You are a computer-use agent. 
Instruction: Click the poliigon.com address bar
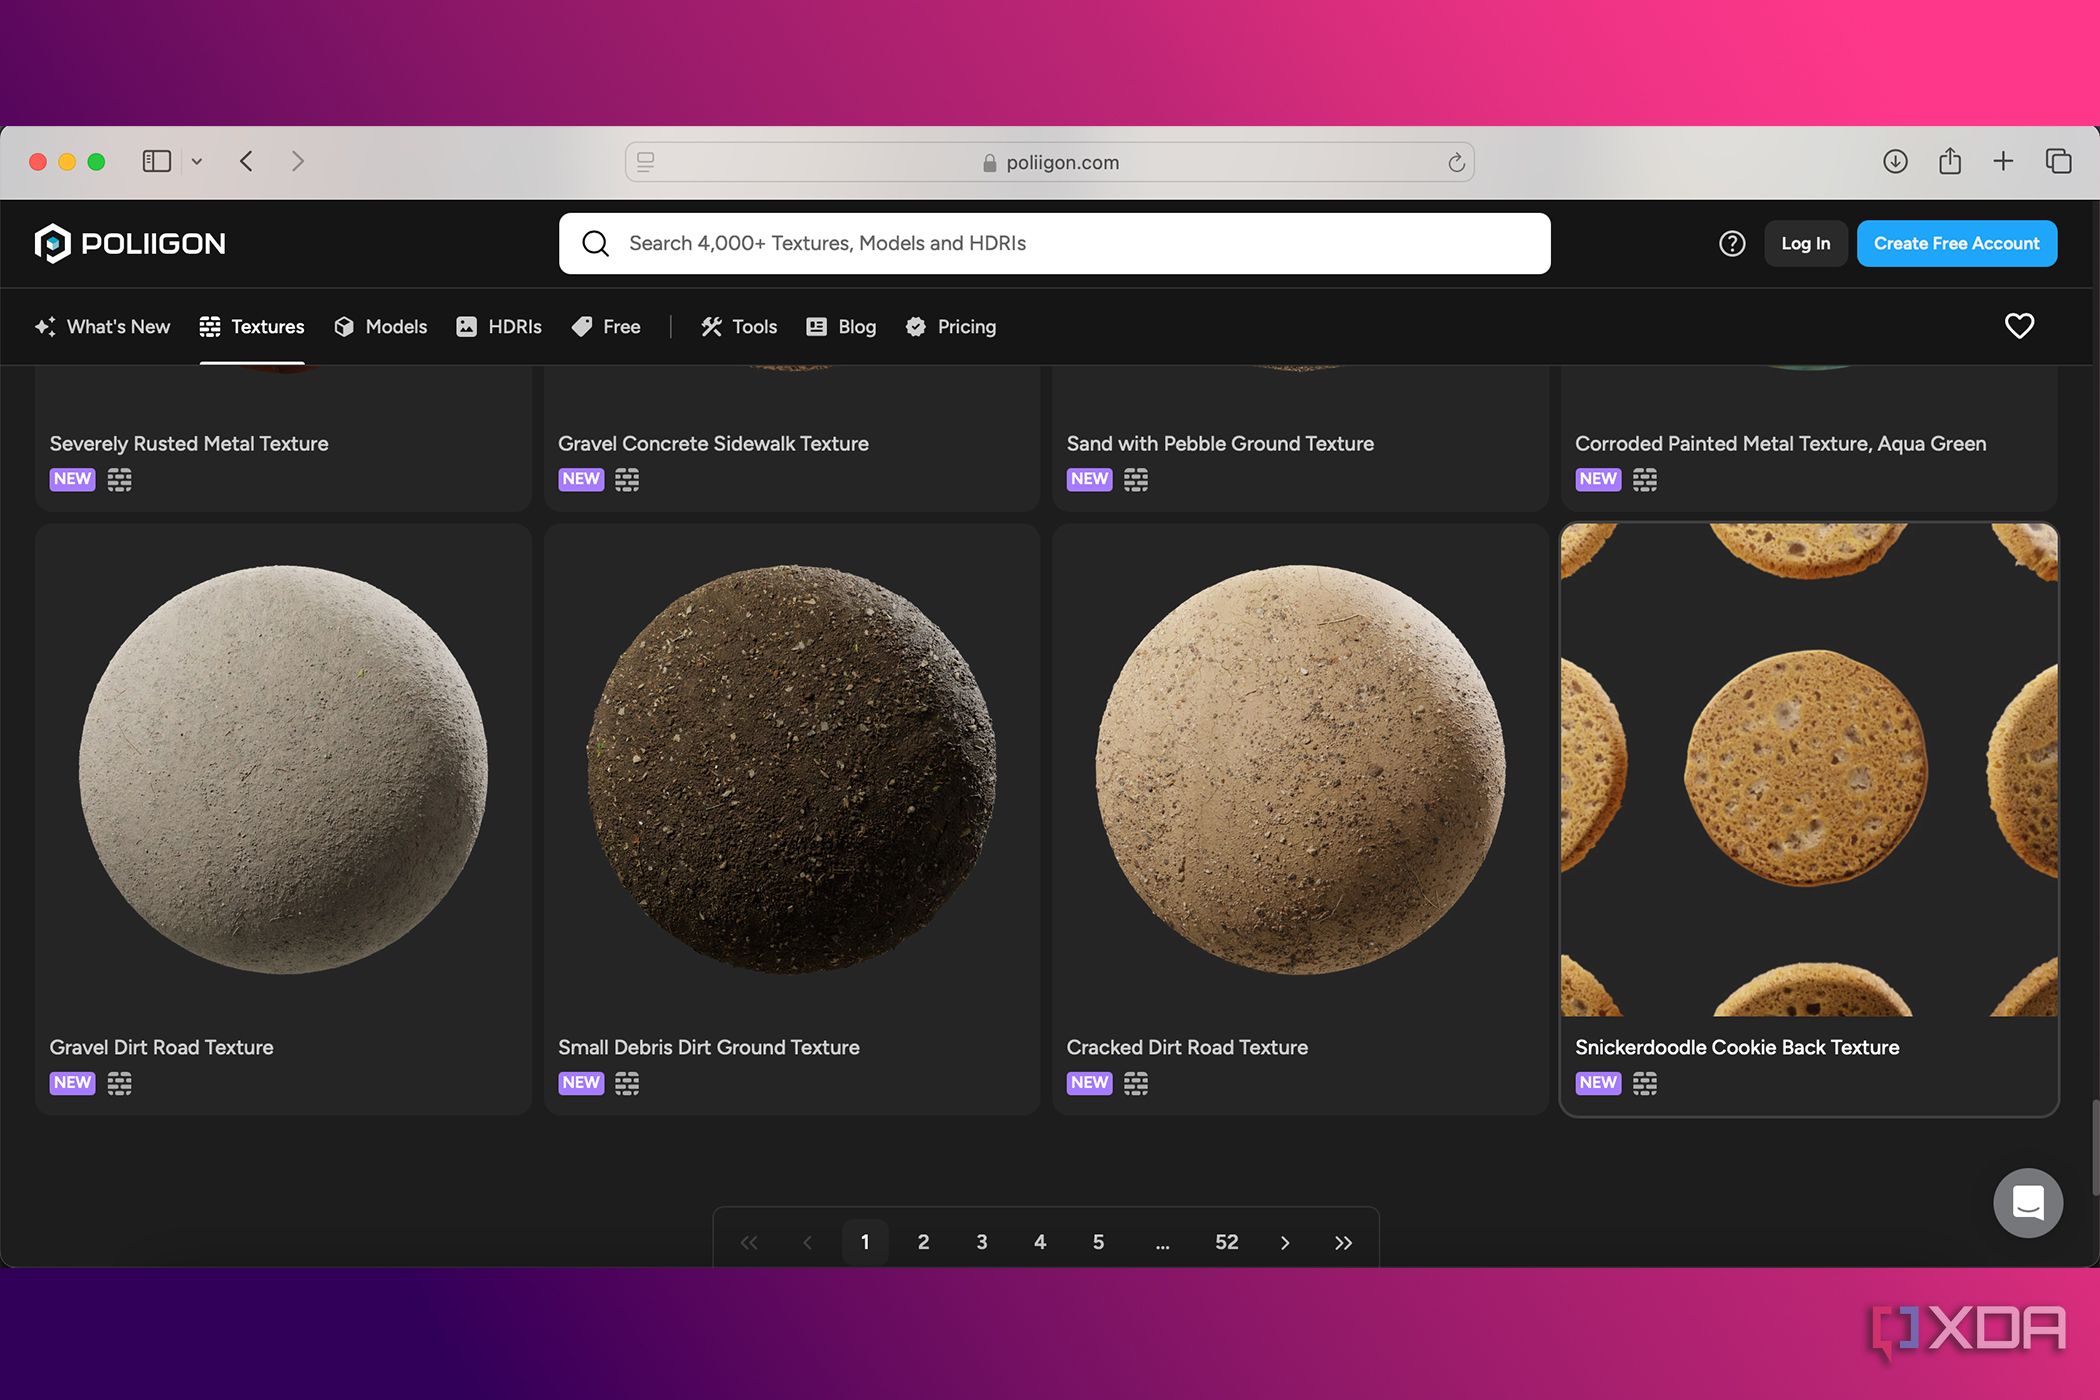point(1050,162)
